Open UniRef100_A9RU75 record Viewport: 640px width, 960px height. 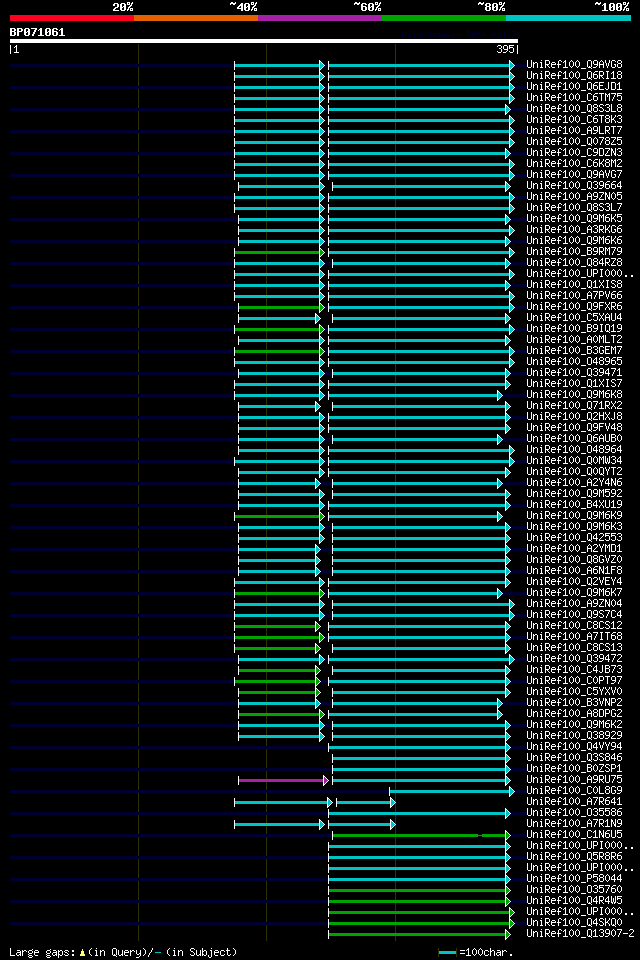point(574,781)
